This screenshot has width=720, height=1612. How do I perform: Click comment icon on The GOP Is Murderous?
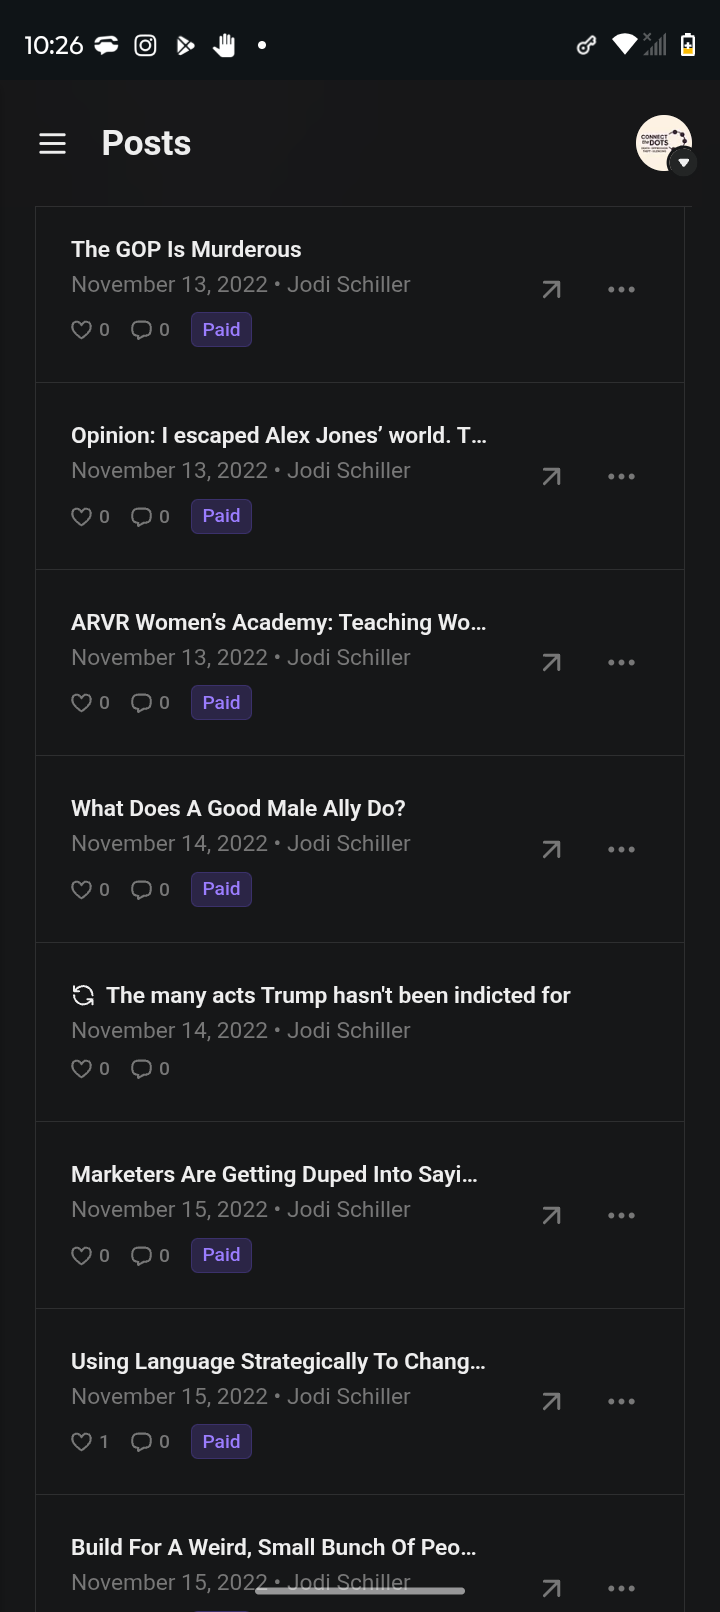[141, 330]
